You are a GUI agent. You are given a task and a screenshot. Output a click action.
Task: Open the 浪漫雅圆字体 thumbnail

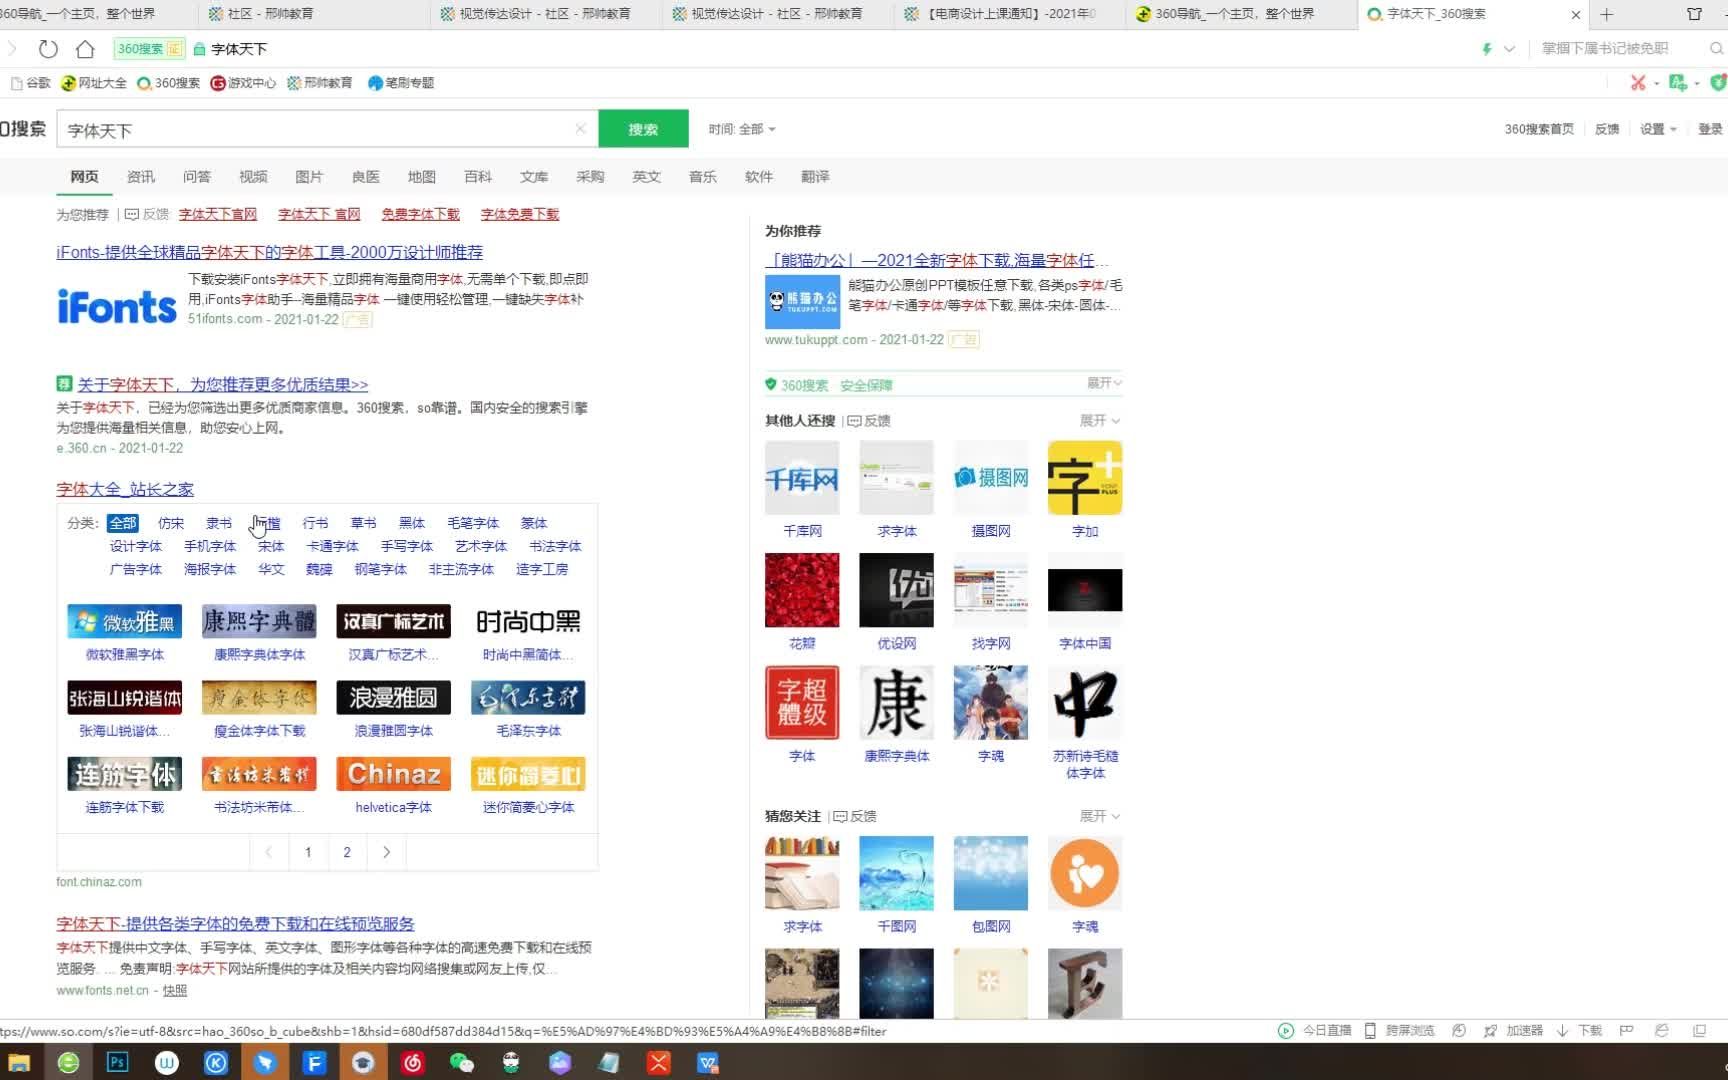pos(393,698)
